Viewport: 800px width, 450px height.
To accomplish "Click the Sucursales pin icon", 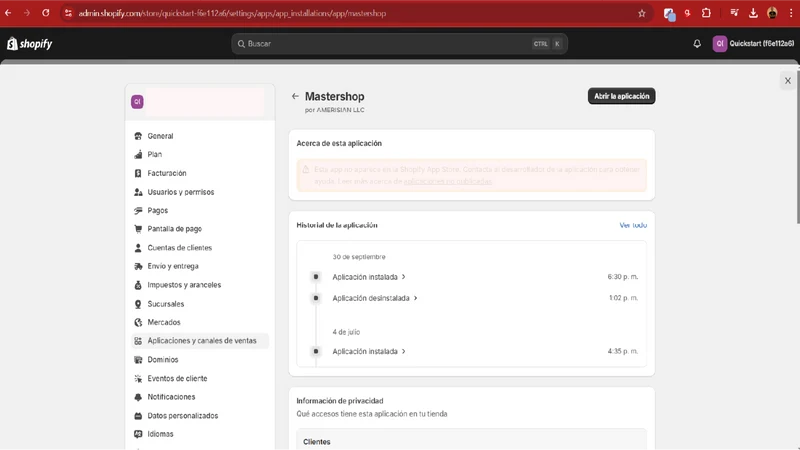I will (138, 304).
